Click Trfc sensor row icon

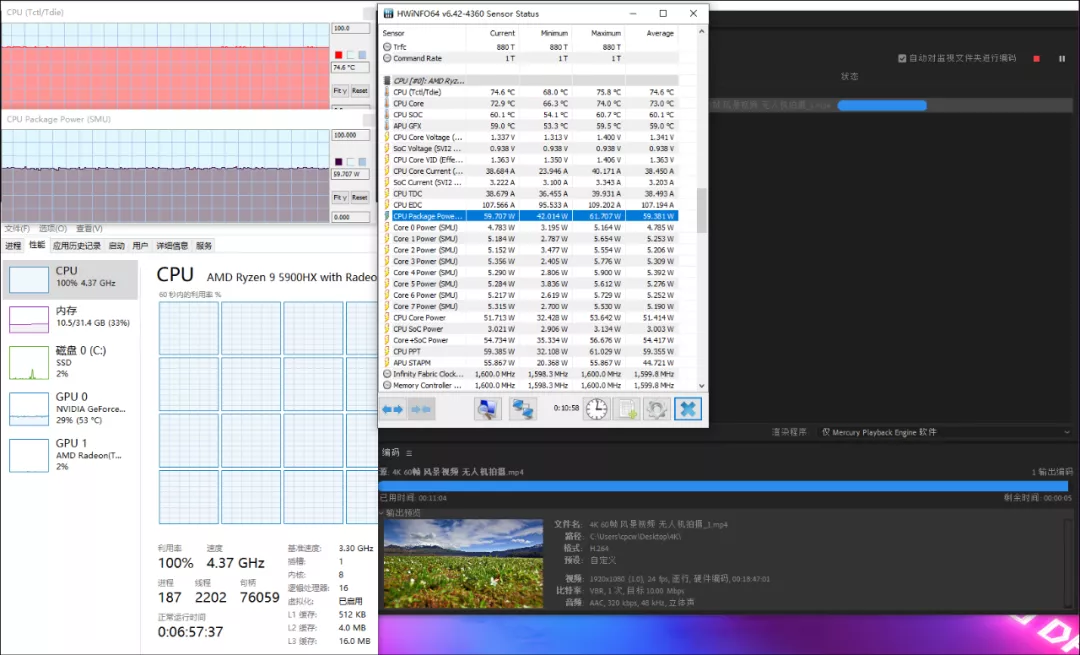pyautogui.click(x=387, y=47)
